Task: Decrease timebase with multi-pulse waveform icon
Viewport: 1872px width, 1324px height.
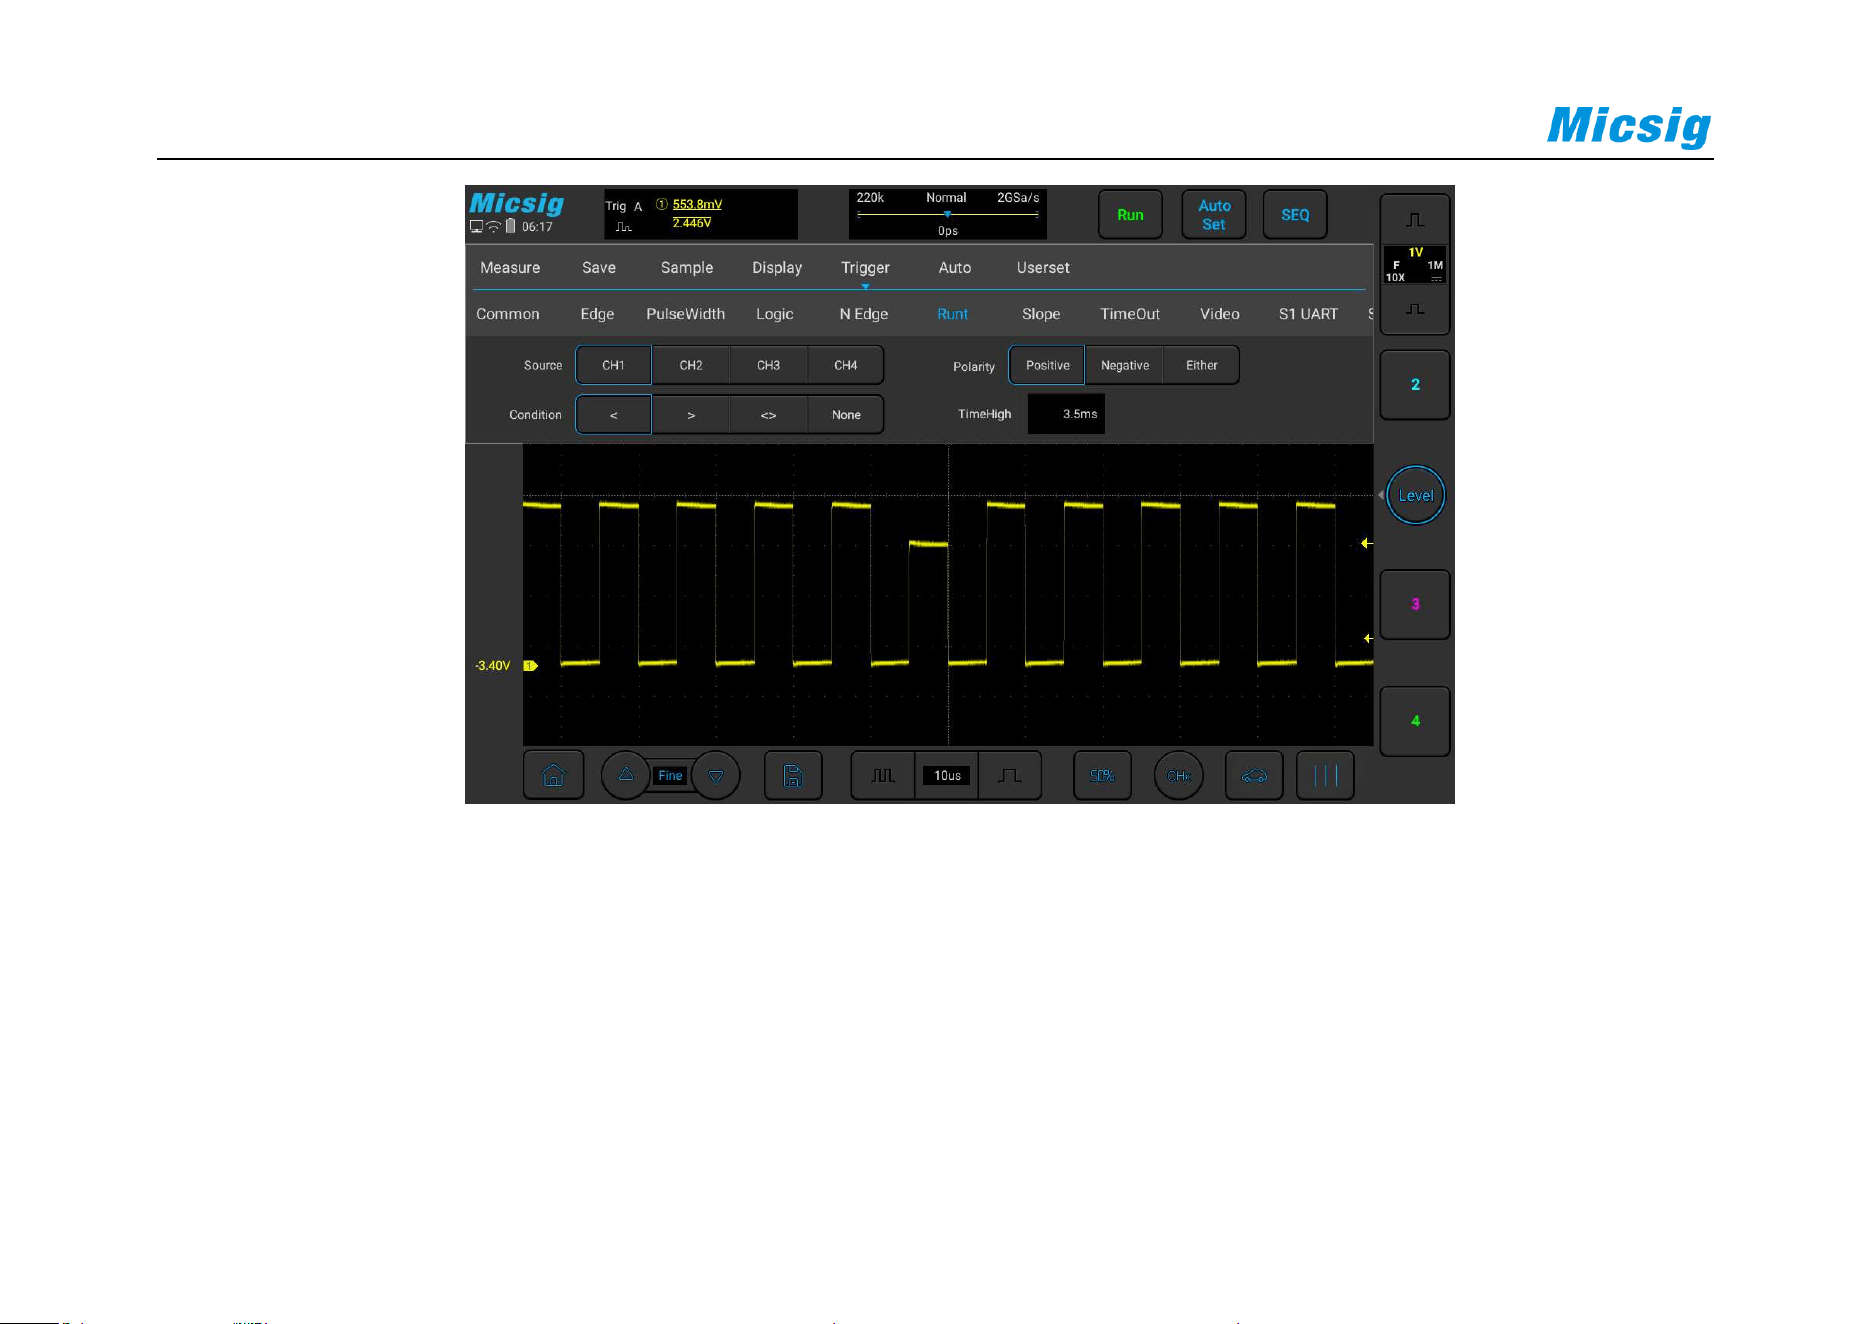Action: [883, 775]
